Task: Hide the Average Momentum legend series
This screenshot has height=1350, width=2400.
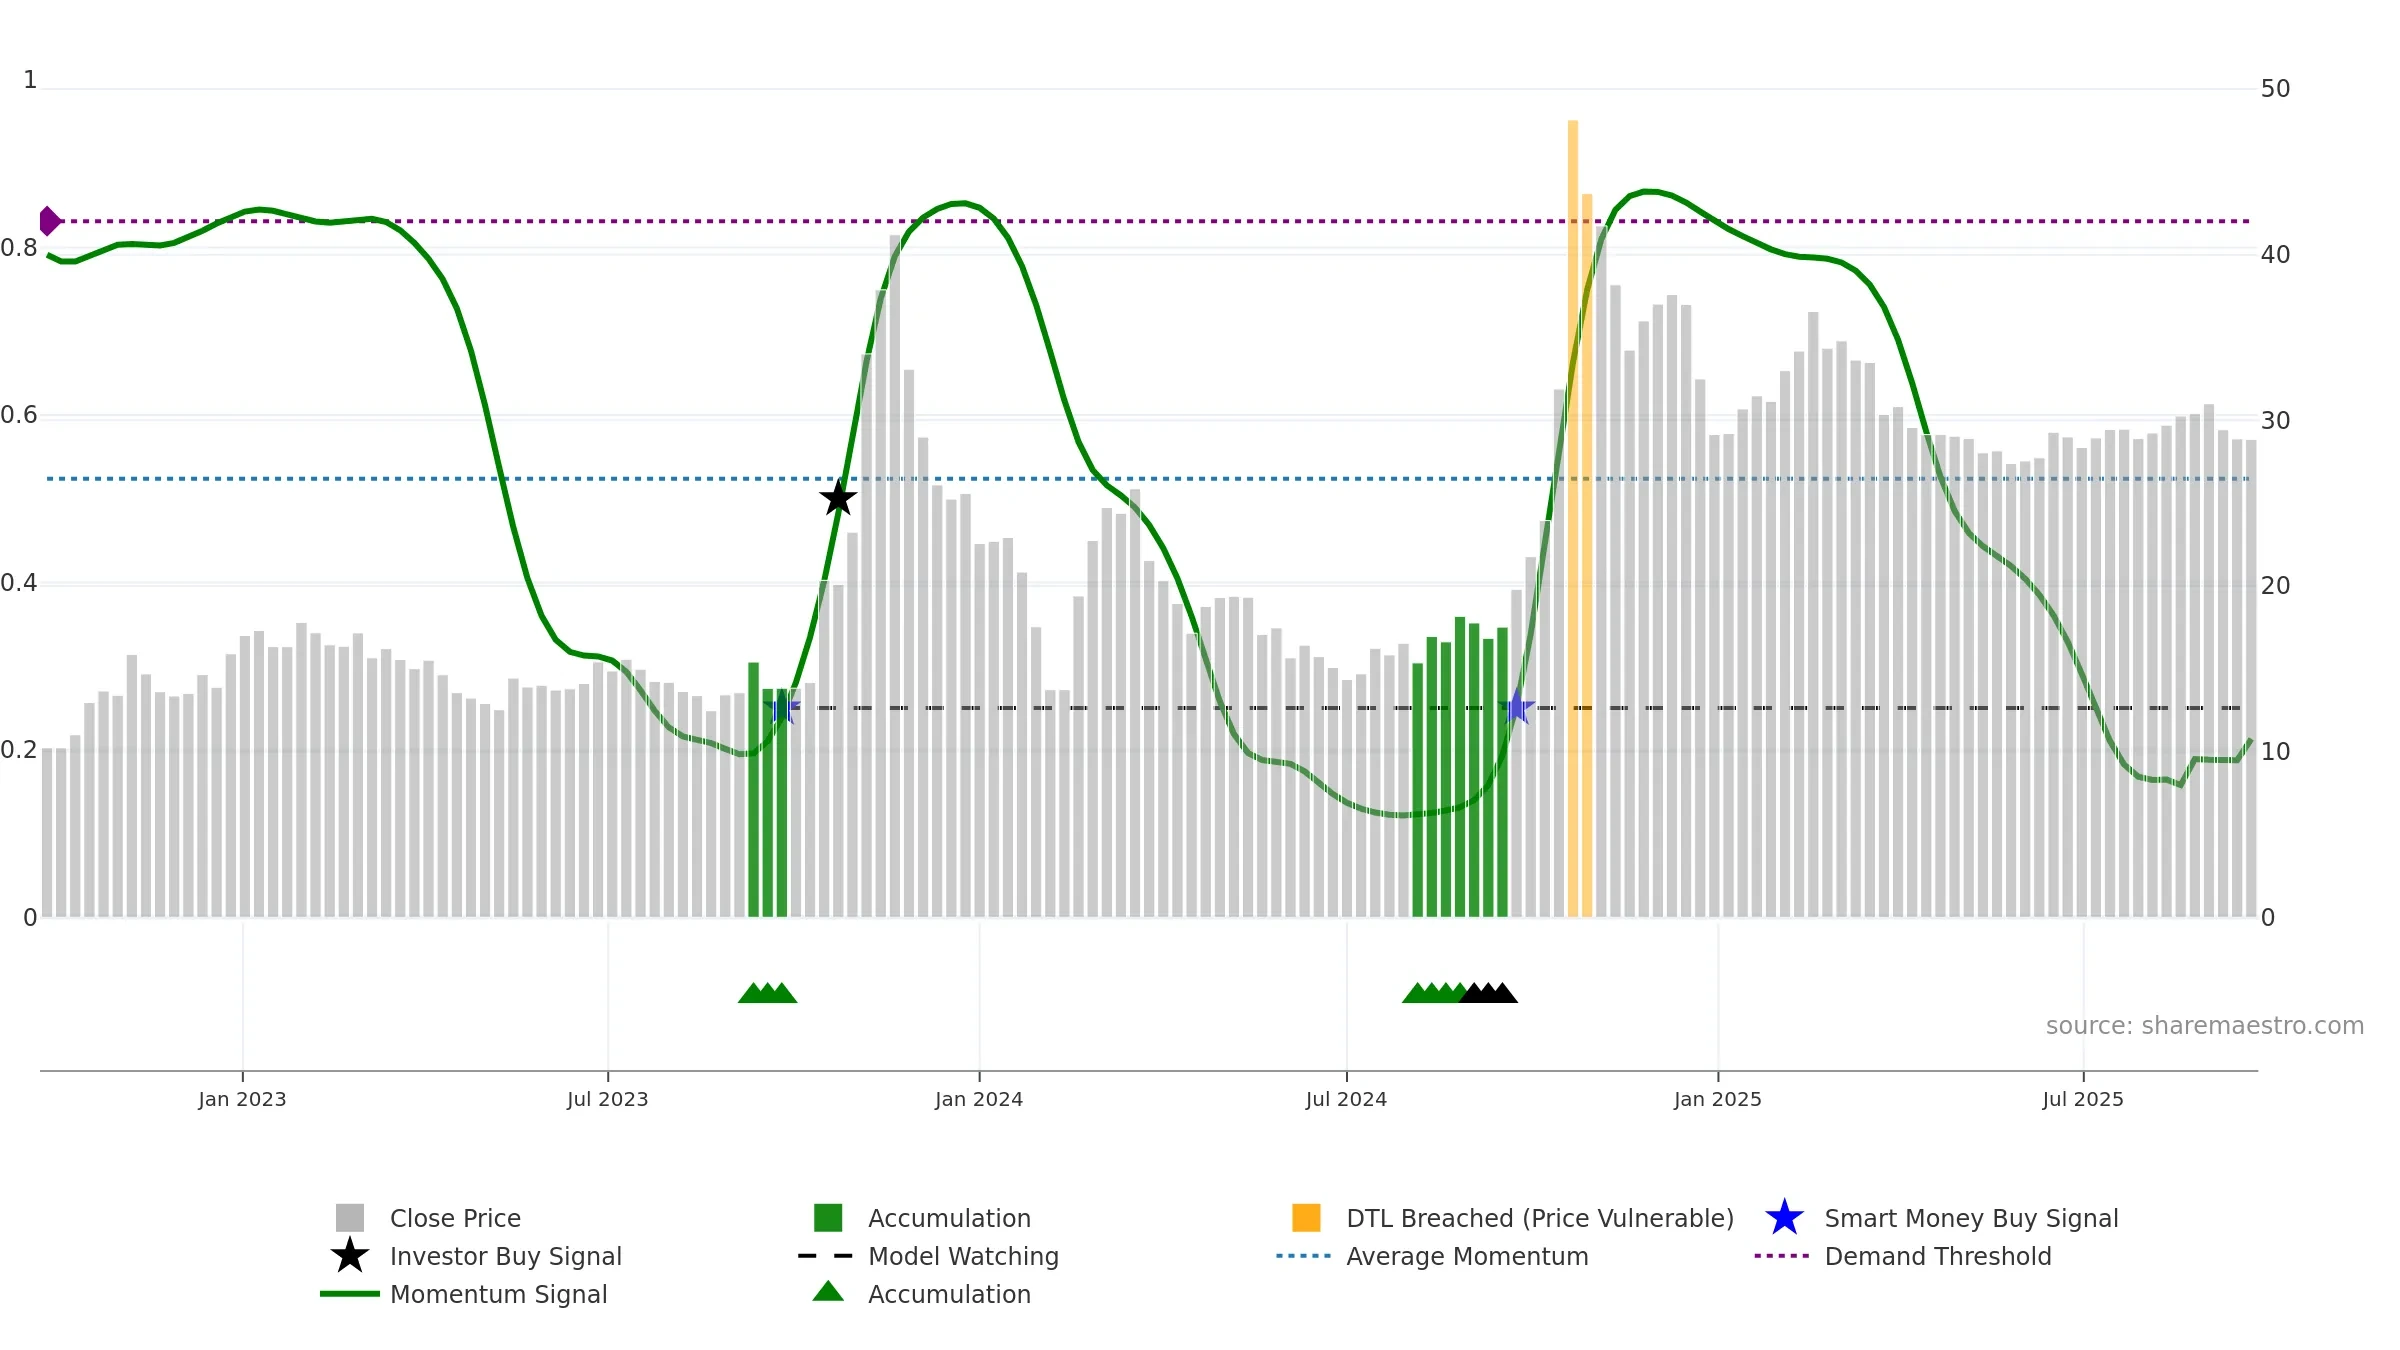Action: (1432, 1256)
